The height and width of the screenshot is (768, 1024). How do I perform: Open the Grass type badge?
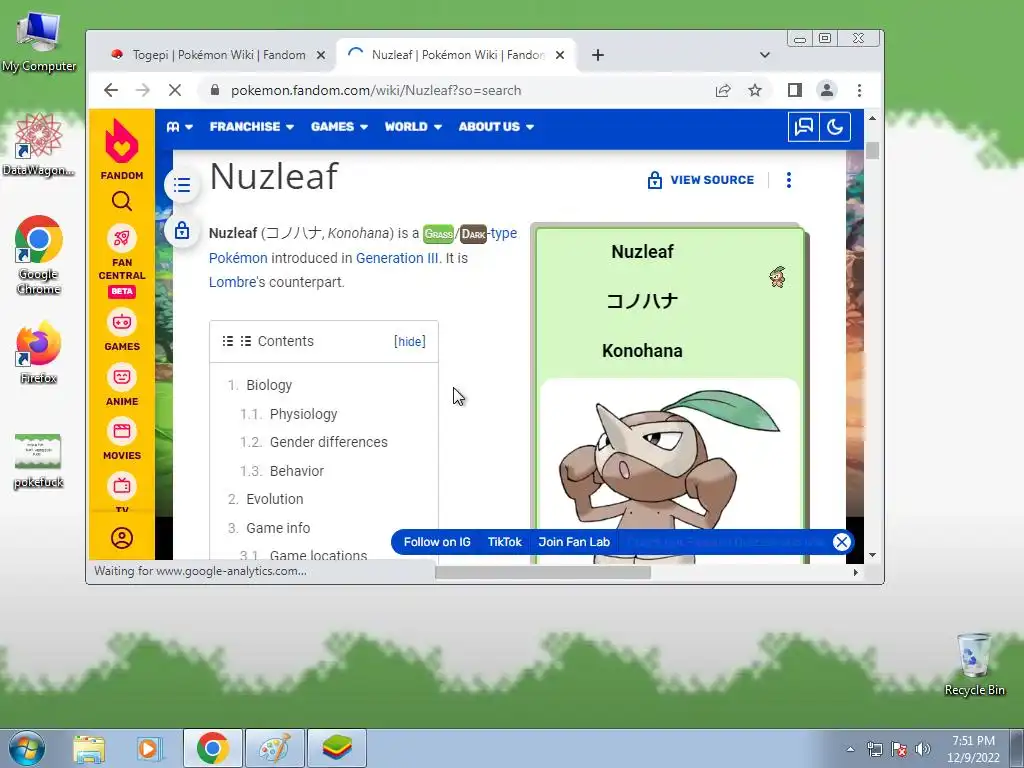click(438, 234)
